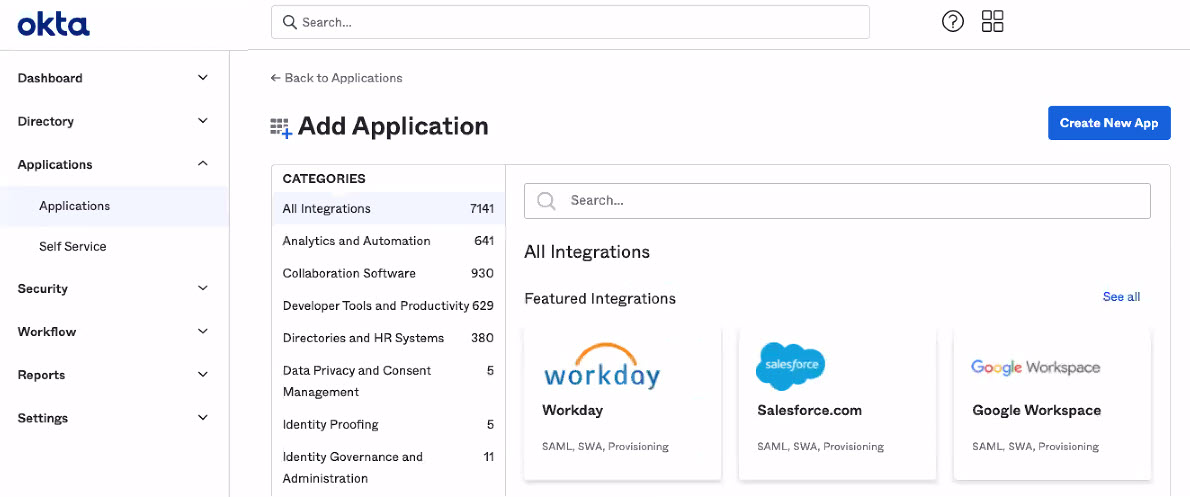Open the apps grid icon in header
This screenshot has width=1190, height=497.
(x=993, y=21)
